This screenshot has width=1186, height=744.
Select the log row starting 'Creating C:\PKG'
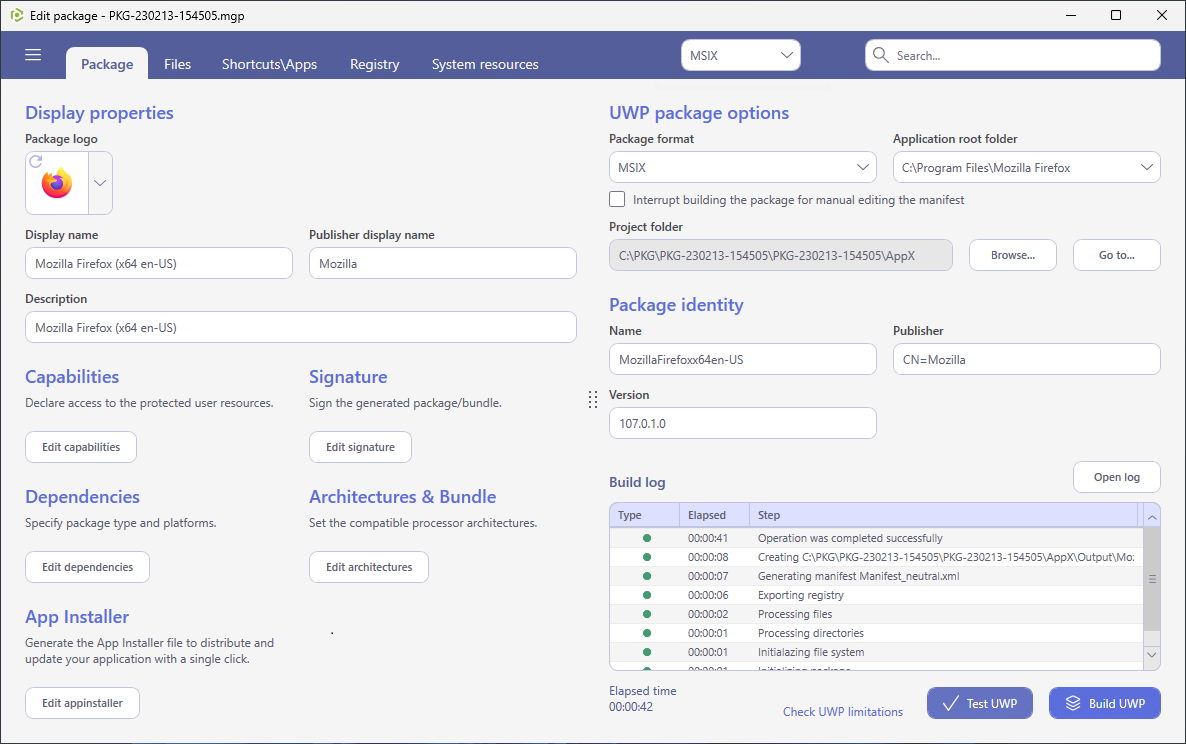coord(877,557)
